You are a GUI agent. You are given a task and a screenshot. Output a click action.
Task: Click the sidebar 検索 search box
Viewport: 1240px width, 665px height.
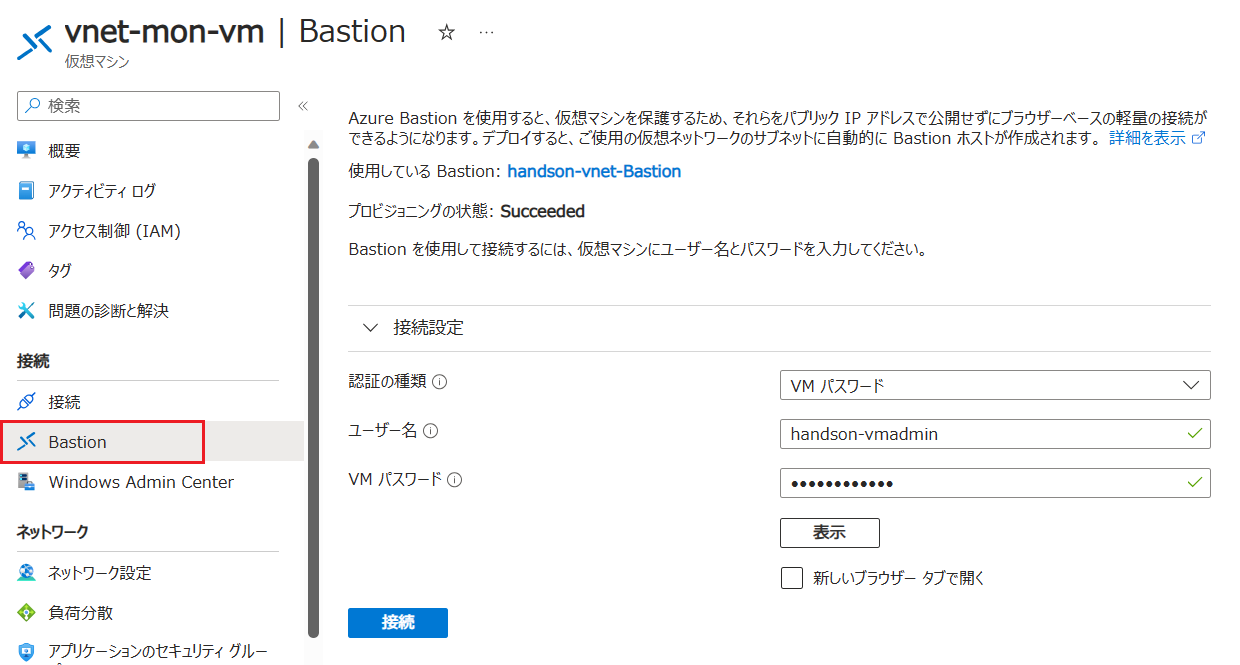click(x=149, y=105)
